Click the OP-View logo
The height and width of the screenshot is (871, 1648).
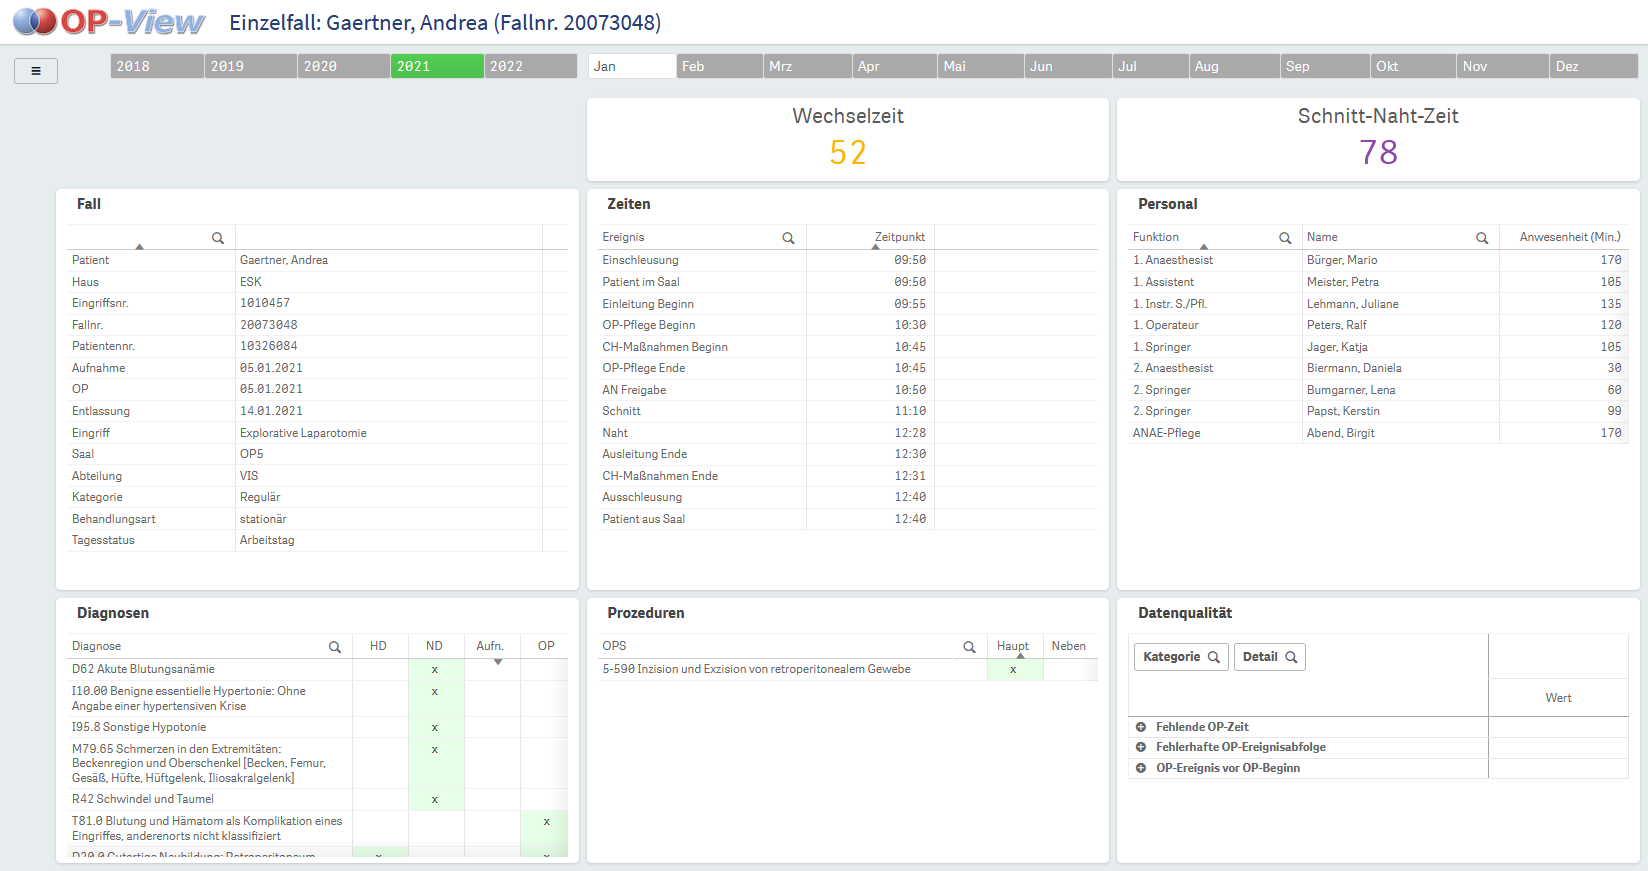109,22
